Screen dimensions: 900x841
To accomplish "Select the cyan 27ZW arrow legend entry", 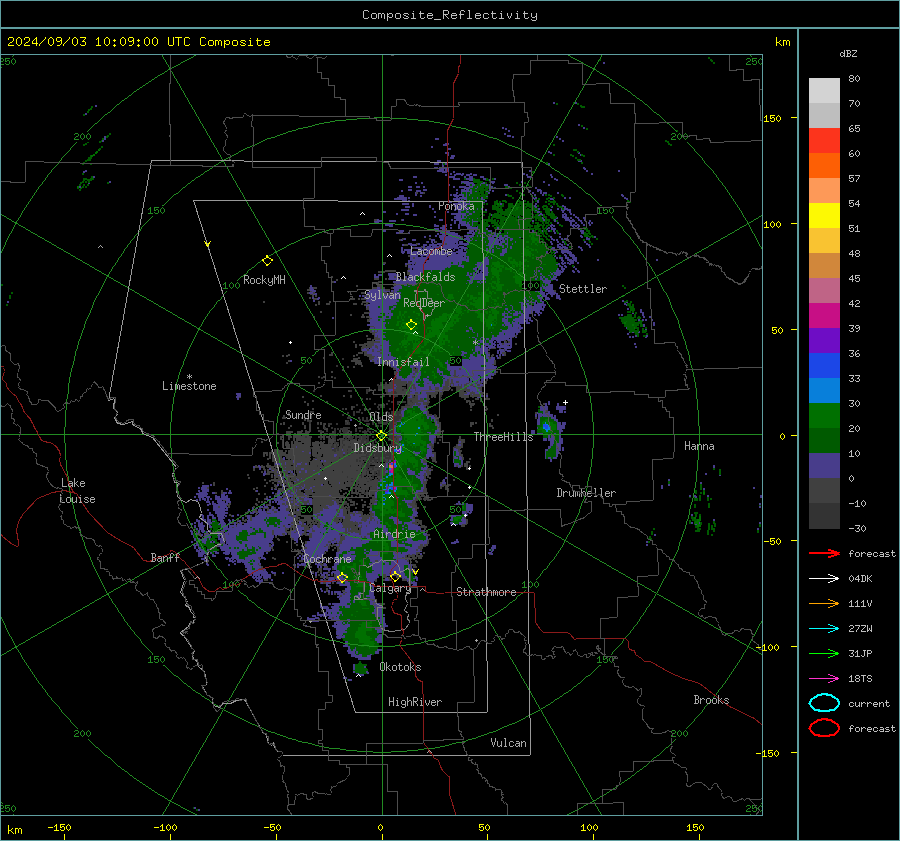I will tap(824, 629).
